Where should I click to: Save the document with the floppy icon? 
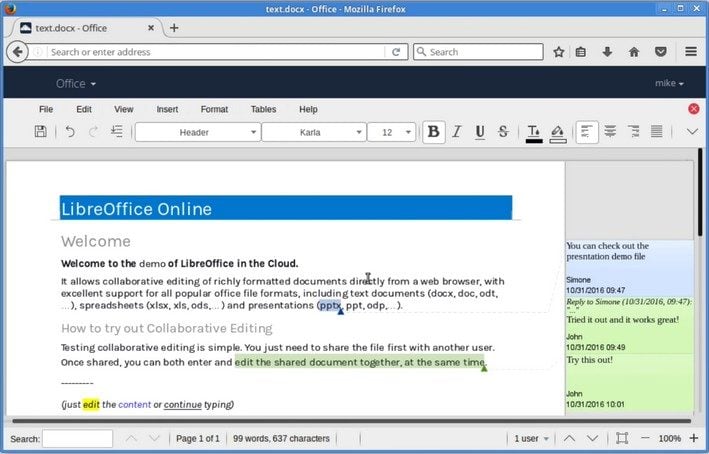tap(41, 132)
